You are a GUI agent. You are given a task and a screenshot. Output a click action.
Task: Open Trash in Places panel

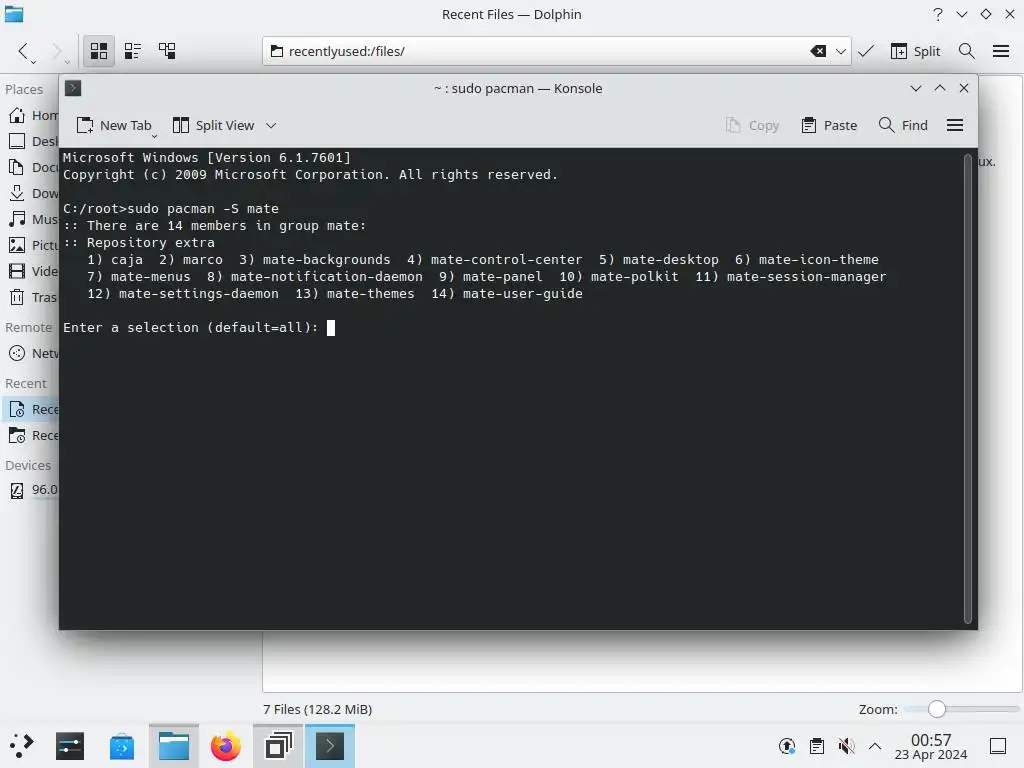click(33, 298)
